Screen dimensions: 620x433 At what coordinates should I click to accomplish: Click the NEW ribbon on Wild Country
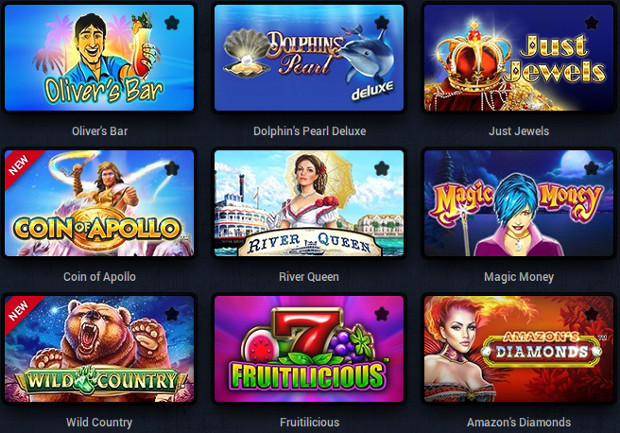click(20, 311)
